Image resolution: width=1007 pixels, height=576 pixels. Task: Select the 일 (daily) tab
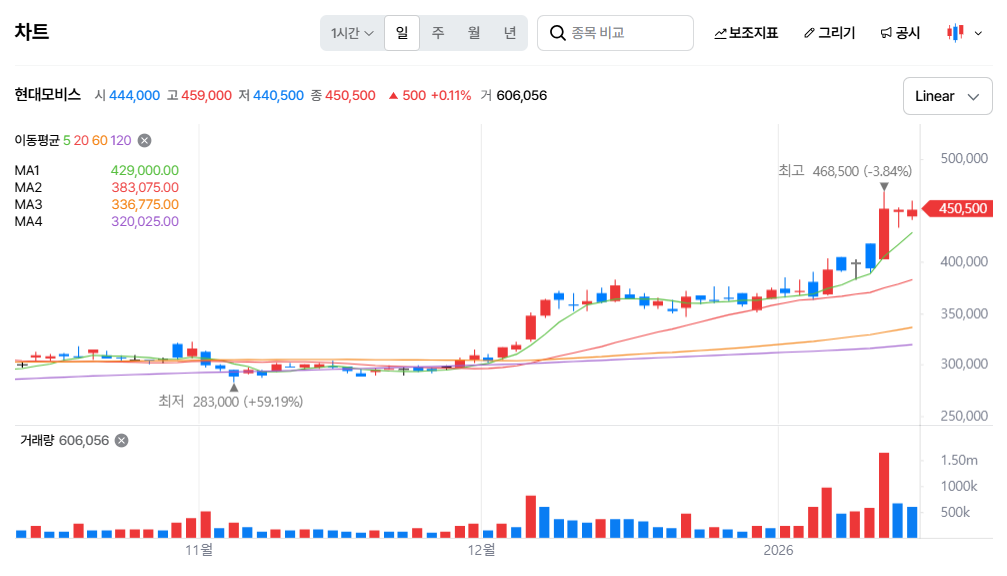pyautogui.click(x=402, y=33)
